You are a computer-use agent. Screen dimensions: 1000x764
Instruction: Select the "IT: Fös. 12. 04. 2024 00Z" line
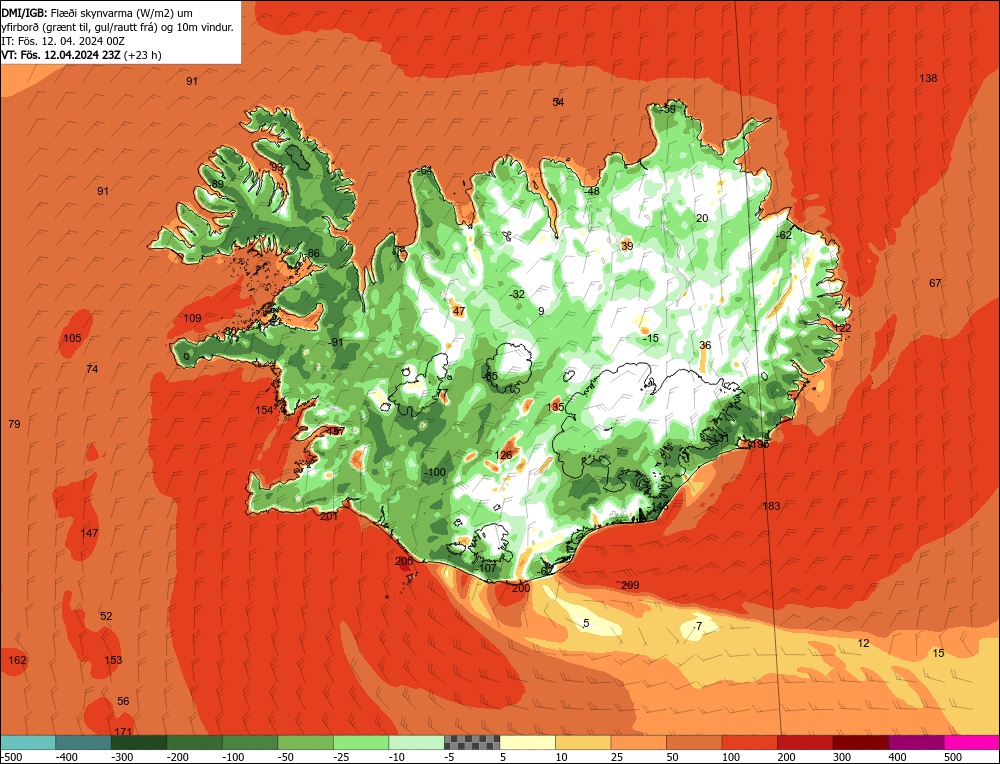[62, 41]
